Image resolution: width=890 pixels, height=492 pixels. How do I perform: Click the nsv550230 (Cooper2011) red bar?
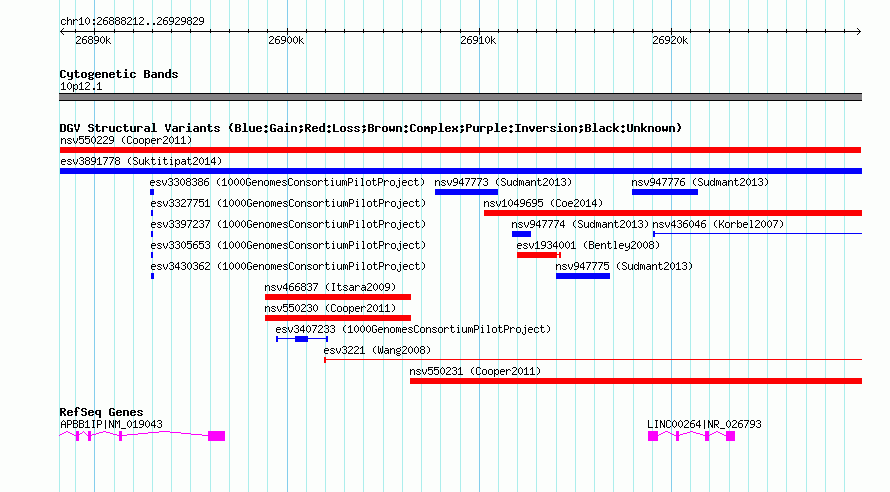(x=338, y=318)
